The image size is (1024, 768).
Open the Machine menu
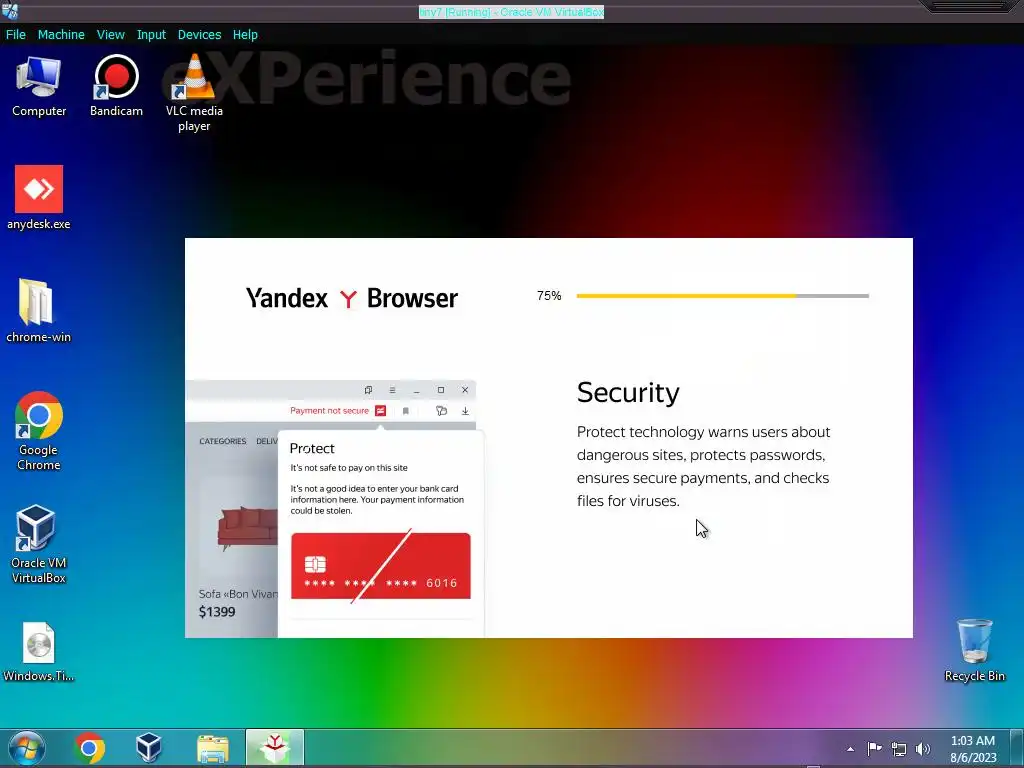click(x=61, y=35)
